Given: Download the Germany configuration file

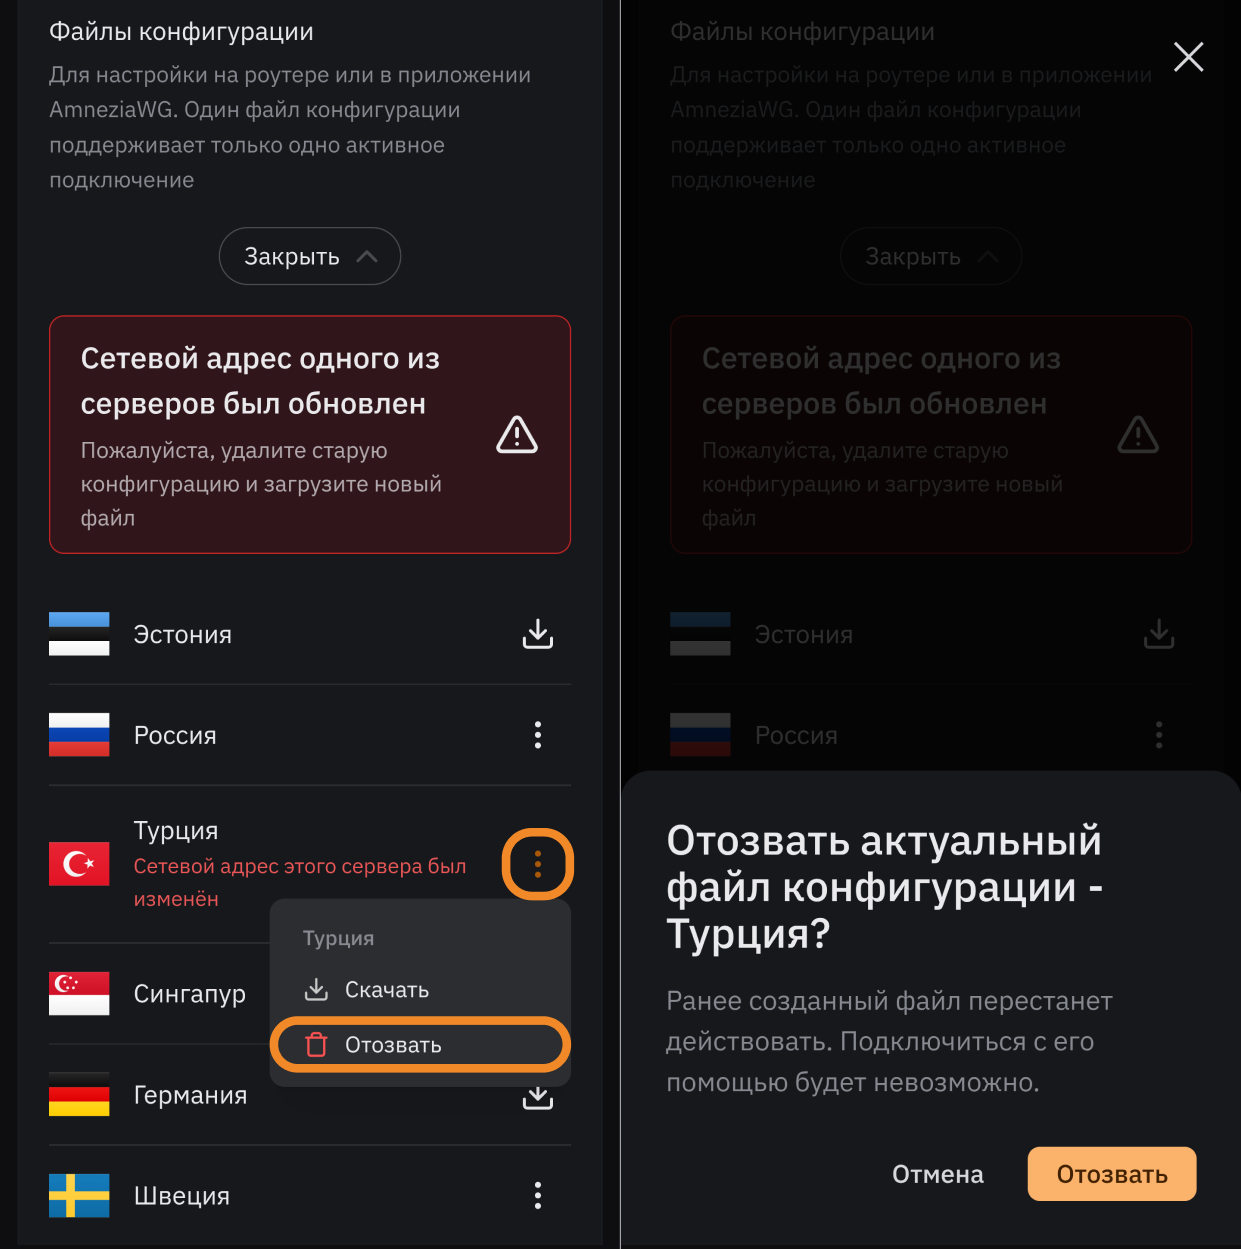Looking at the screenshot, I should click(538, 1097).
